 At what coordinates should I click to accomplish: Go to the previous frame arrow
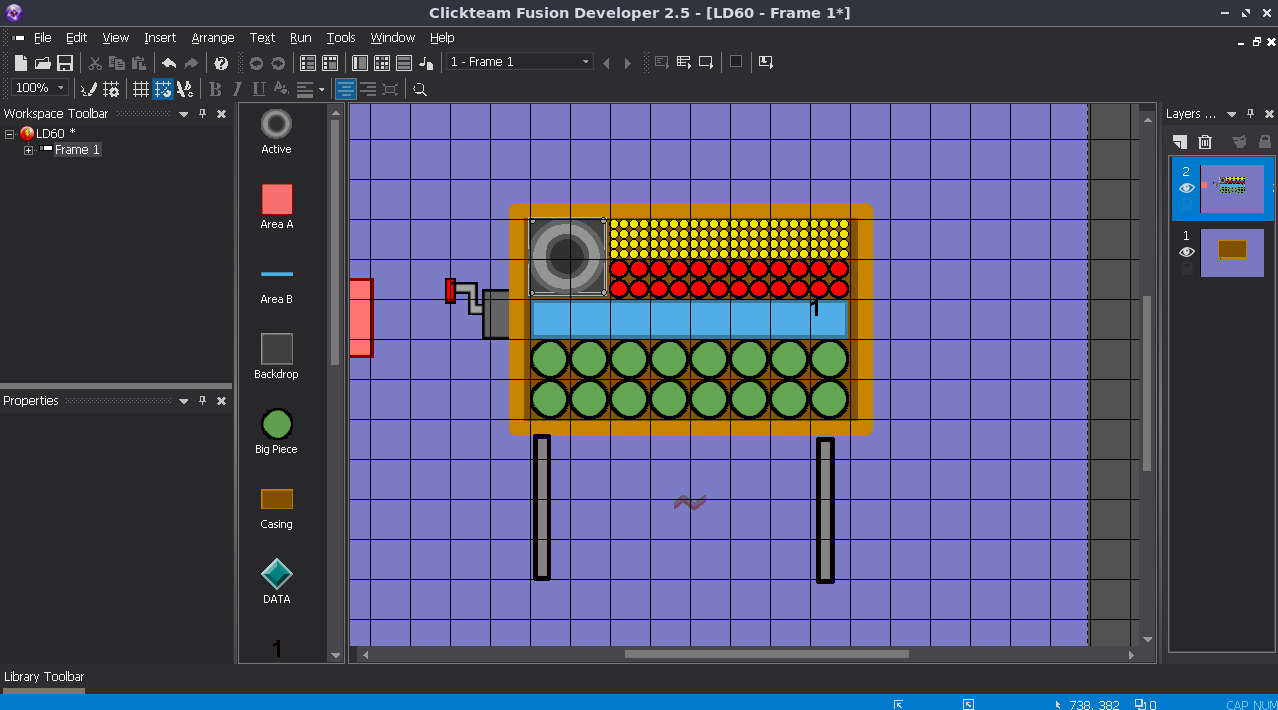click(x=606, y=62)
